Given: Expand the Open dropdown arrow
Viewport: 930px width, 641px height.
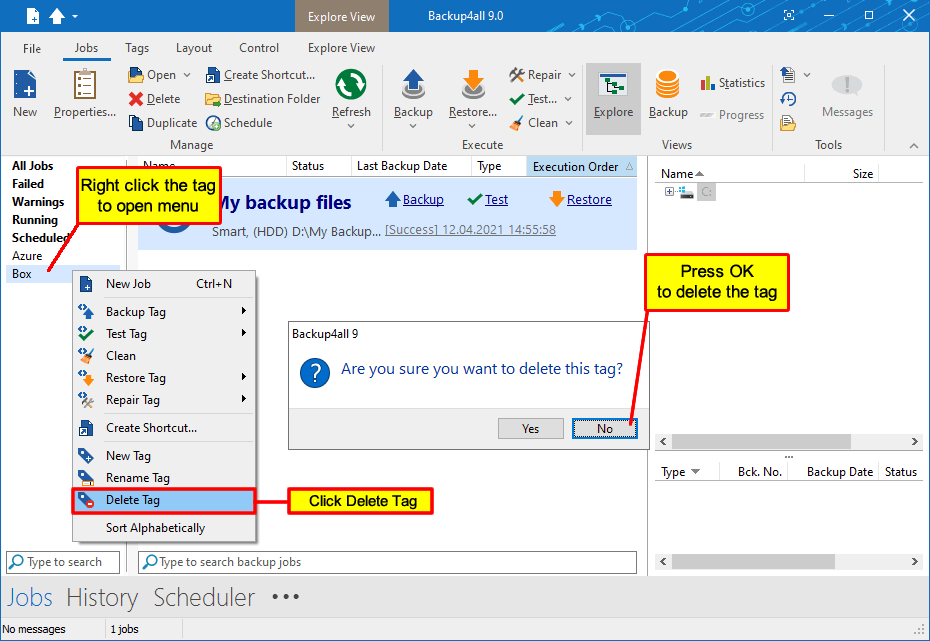Looking at the screenshot, I should [x=187, y=75].
